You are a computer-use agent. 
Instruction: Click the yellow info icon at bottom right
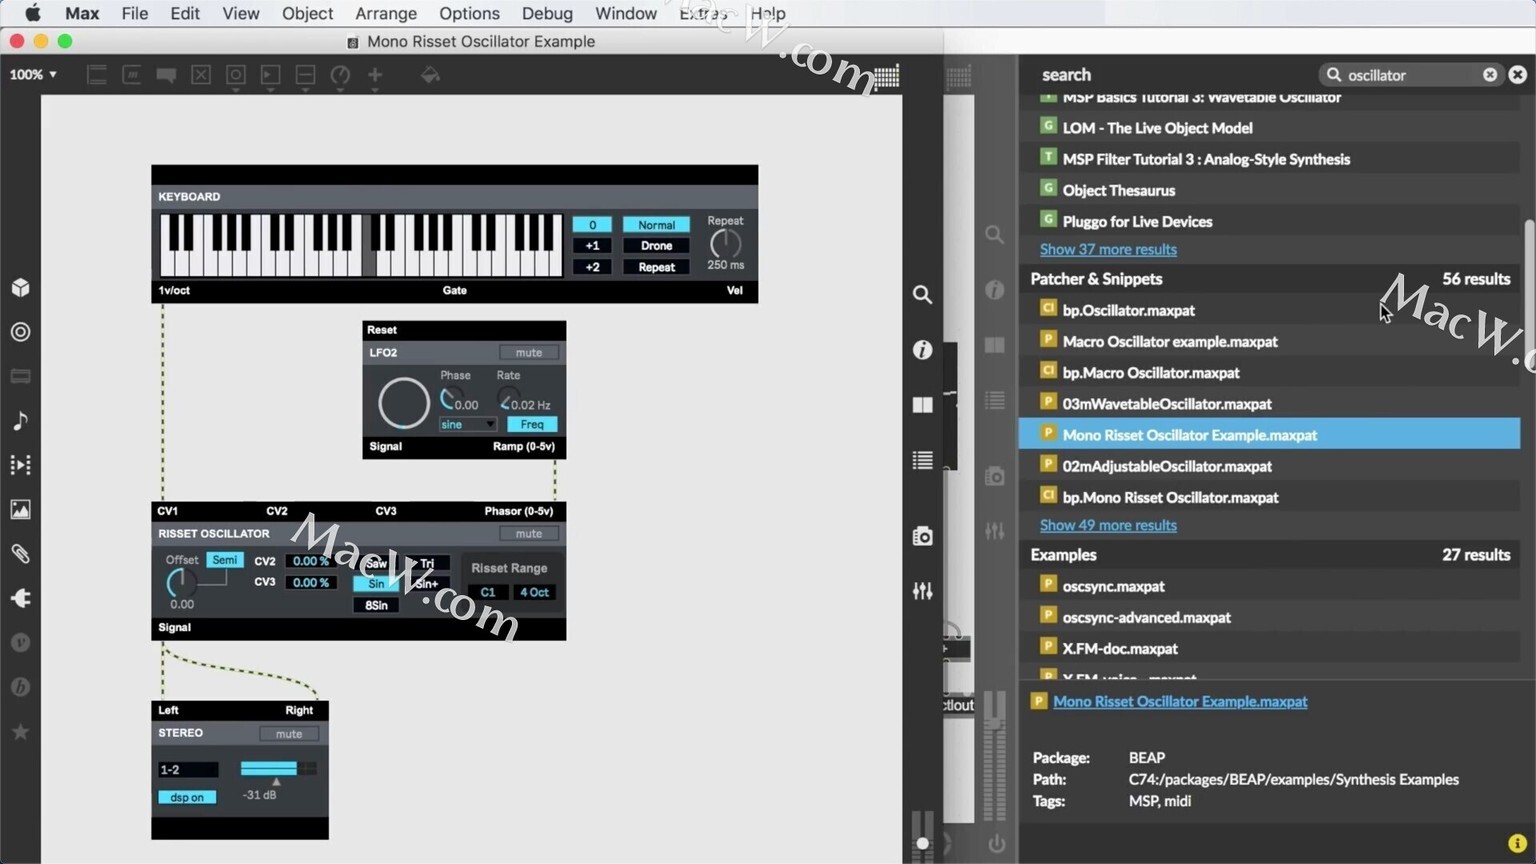pos(1517,843)
